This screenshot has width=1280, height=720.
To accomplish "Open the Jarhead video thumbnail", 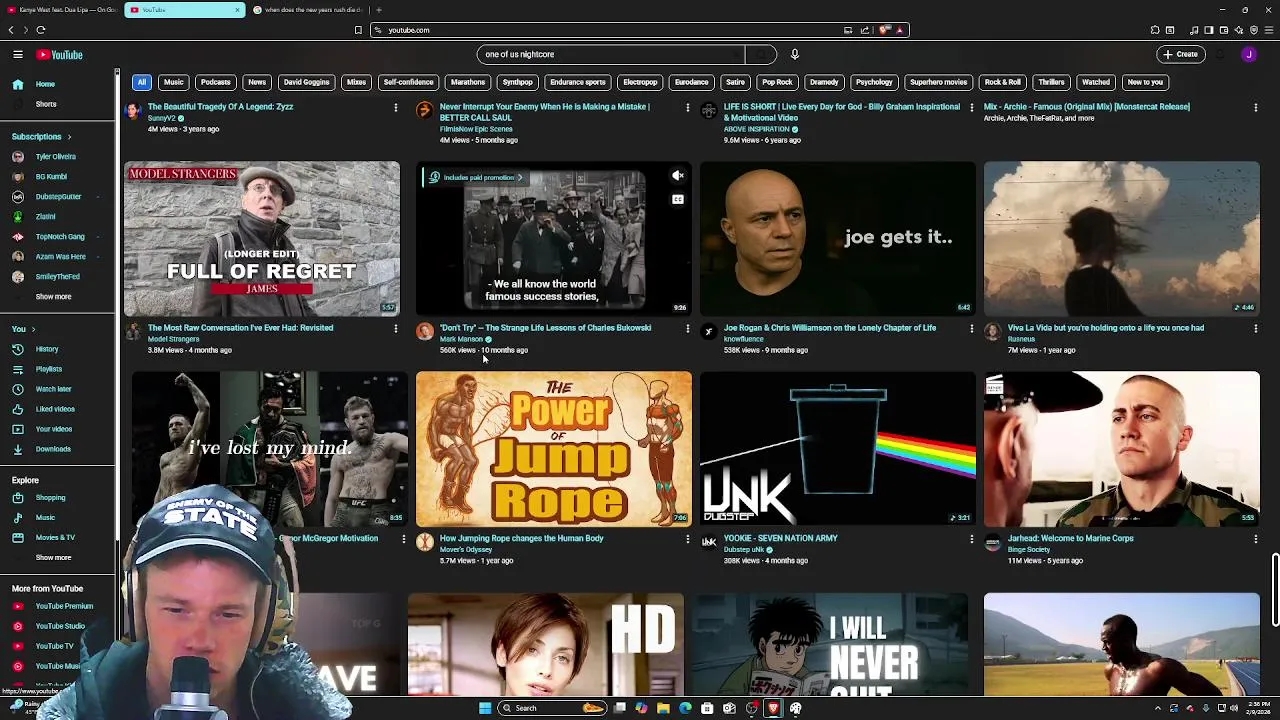I will click(1122, 449).
